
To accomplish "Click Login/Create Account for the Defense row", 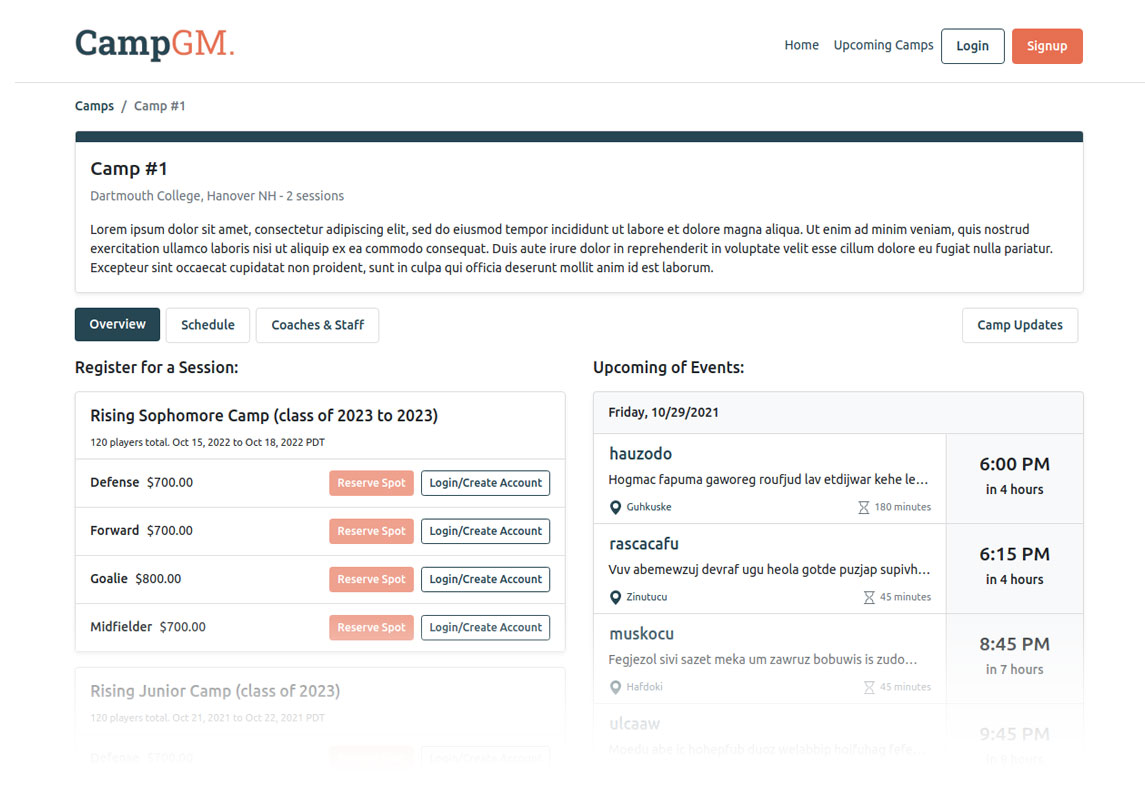I will coord(485,483).
